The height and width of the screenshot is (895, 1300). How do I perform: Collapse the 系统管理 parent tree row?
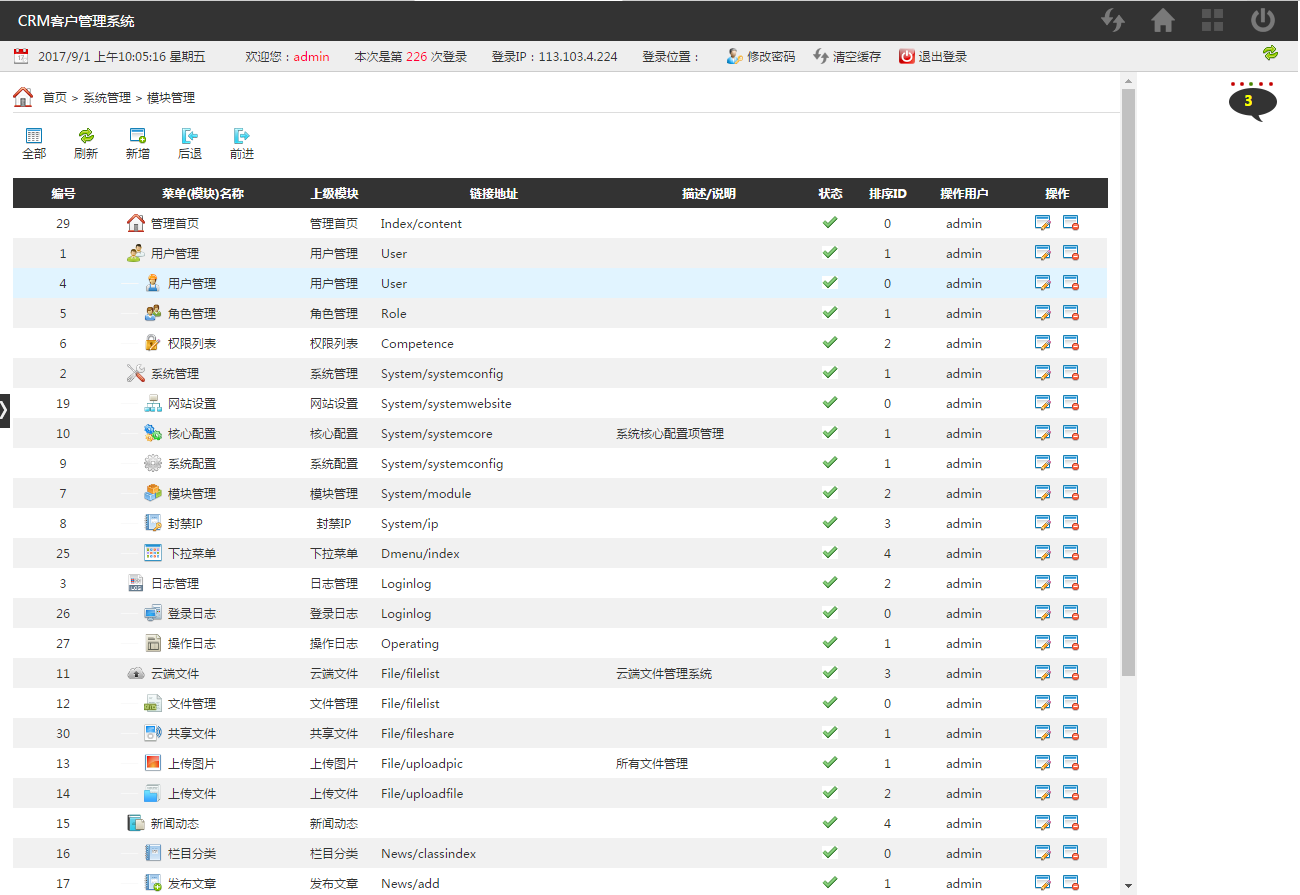(x=136, y=373)
